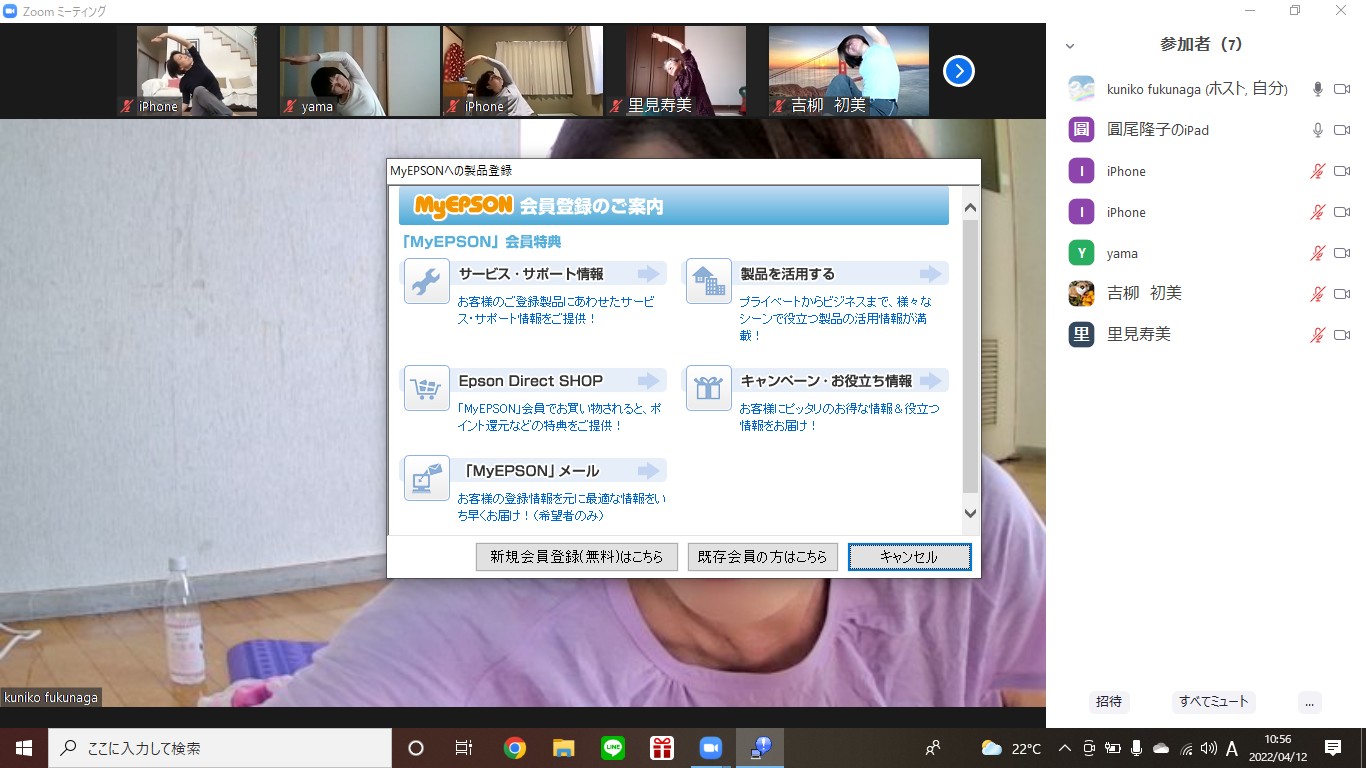
Task: Click muted mic icon for 里見寿美
Action: [x=1317, y=335]
